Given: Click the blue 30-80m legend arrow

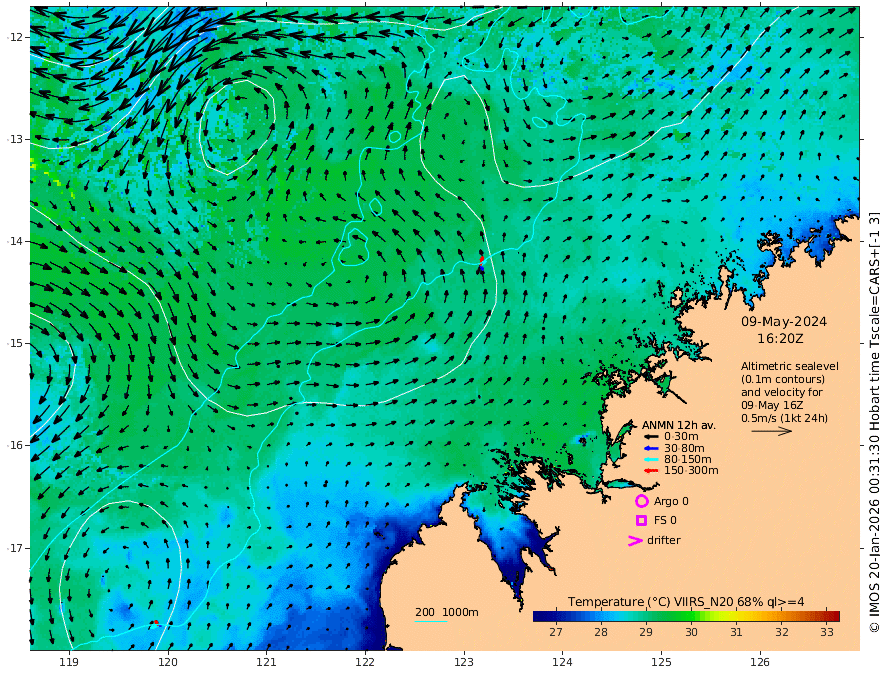Looking at the screenshot, I should click(x=651, y=448).
